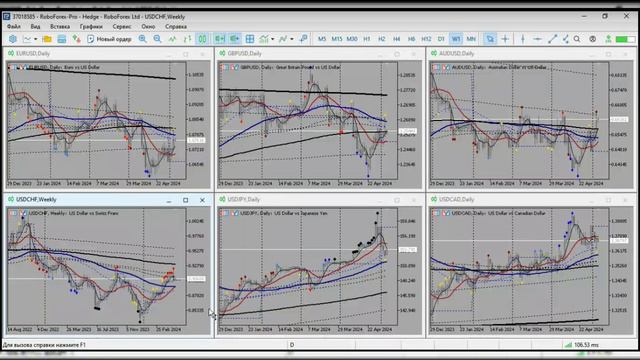640x360 pixels.
Task: Open the Справка menu
Action: [x=176, y=27]
